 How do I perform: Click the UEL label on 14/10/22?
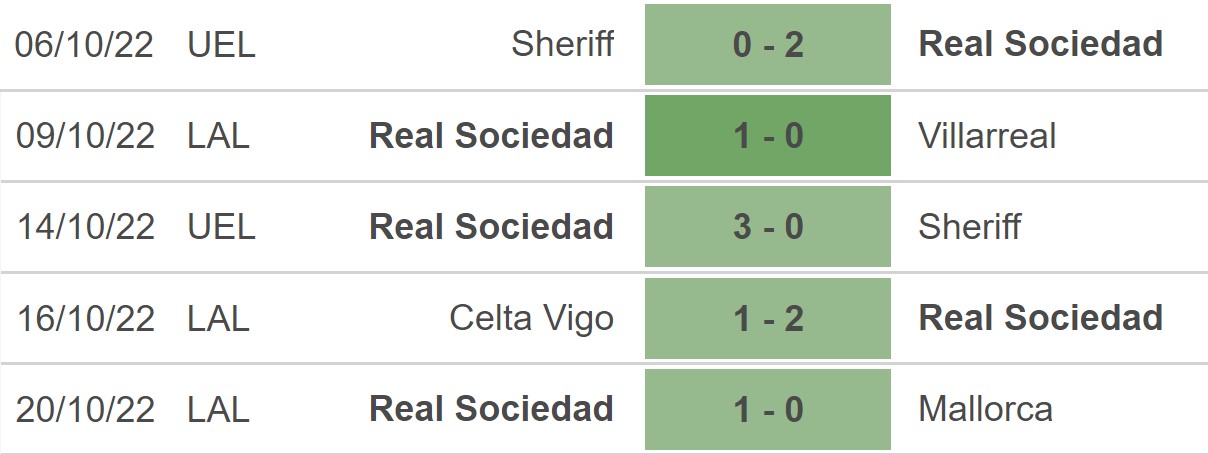tap(221, 227)
